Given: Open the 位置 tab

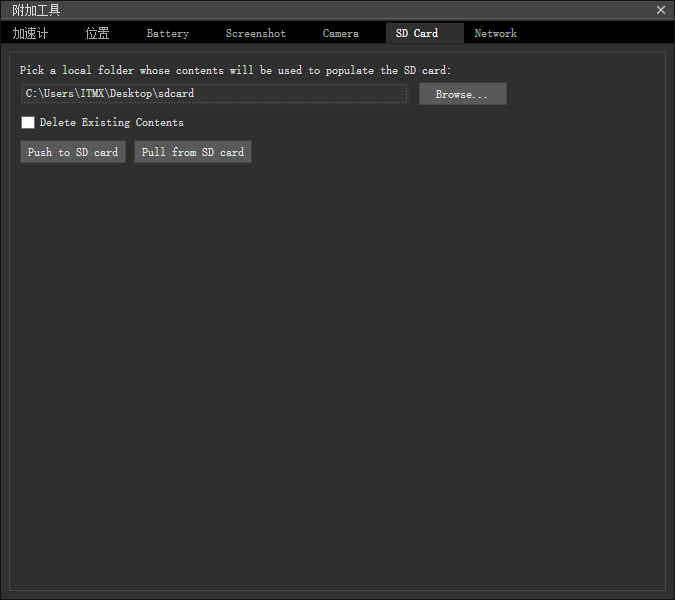Looking at the screenshot, I should (x=97, y=33).
